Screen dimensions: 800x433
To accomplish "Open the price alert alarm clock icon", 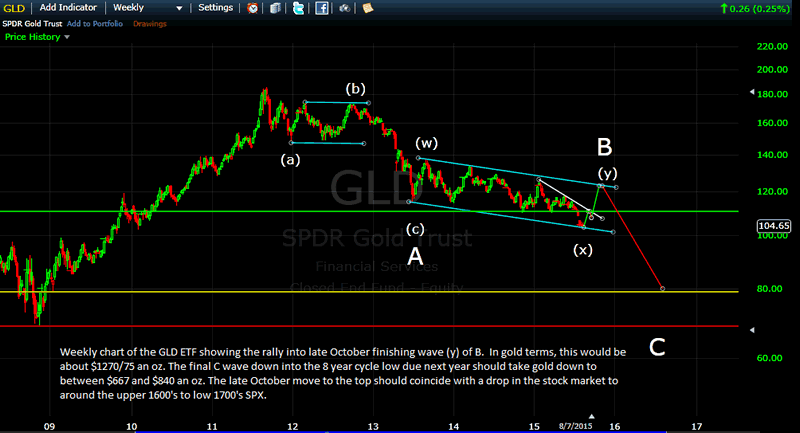I will pyautogui.click(x=253, y=8).
